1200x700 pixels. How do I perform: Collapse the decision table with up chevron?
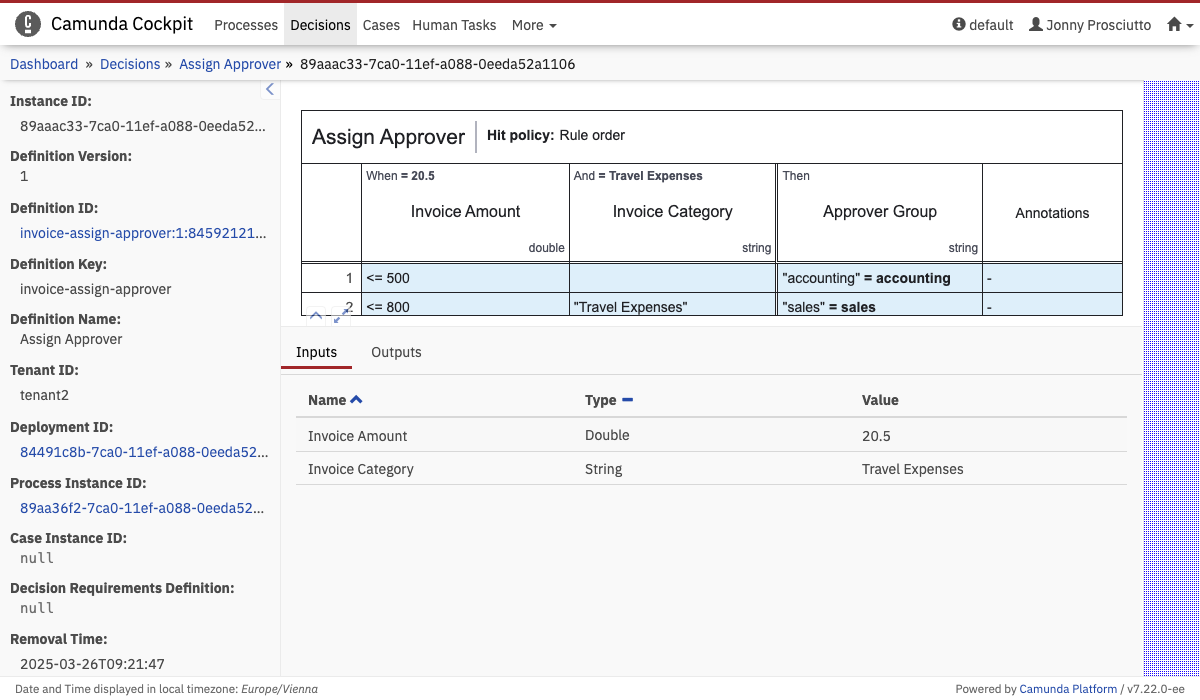point(316,316)
